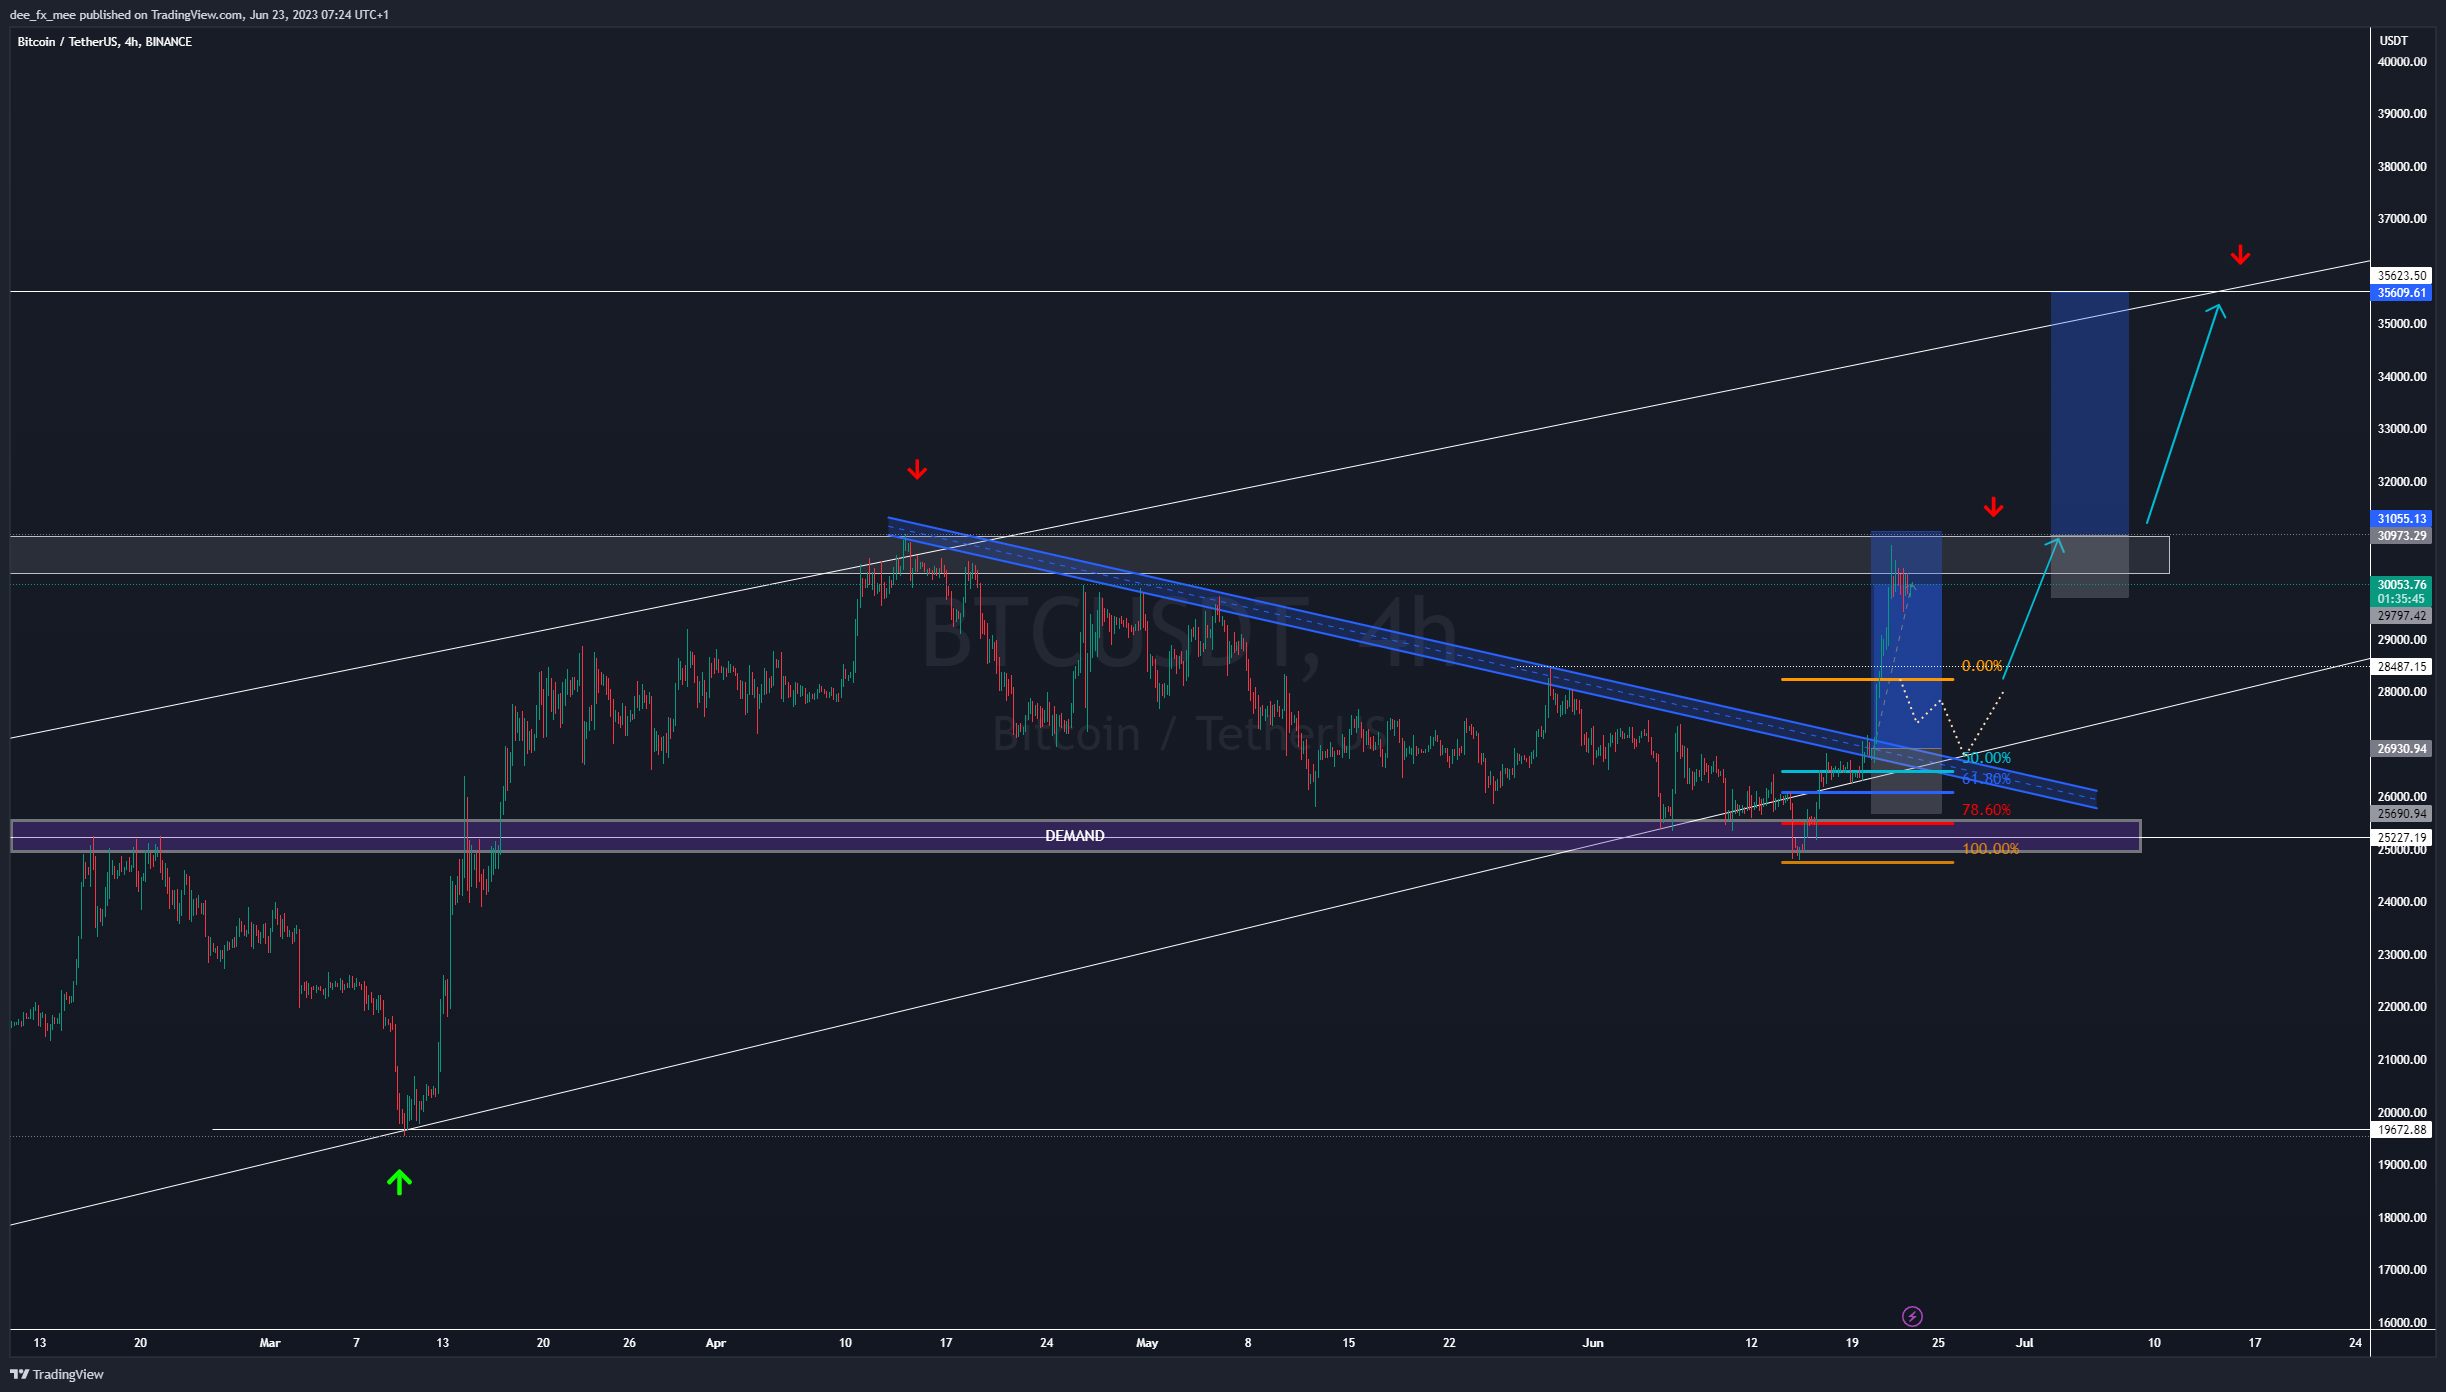This screenshot has height=1392, width=2446.
Task: Click the Jun date on time axis
Action: point(1593,1343)
